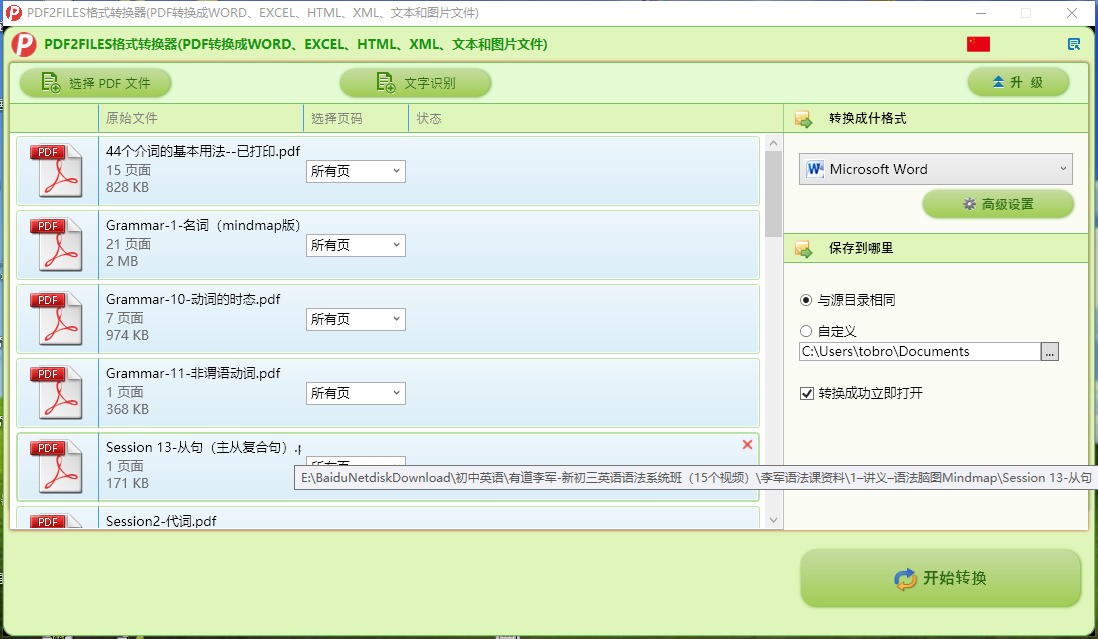
Task: Start conversion with 开始转换 button
Action: tap(940, 577)
